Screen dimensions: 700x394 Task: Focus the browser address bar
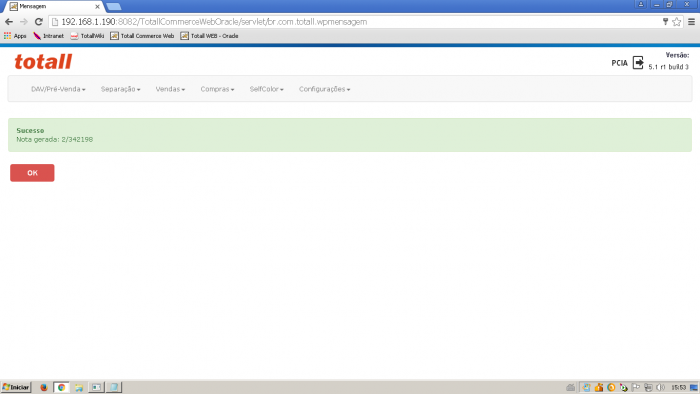pyautogui.click(x=357, y=22)
